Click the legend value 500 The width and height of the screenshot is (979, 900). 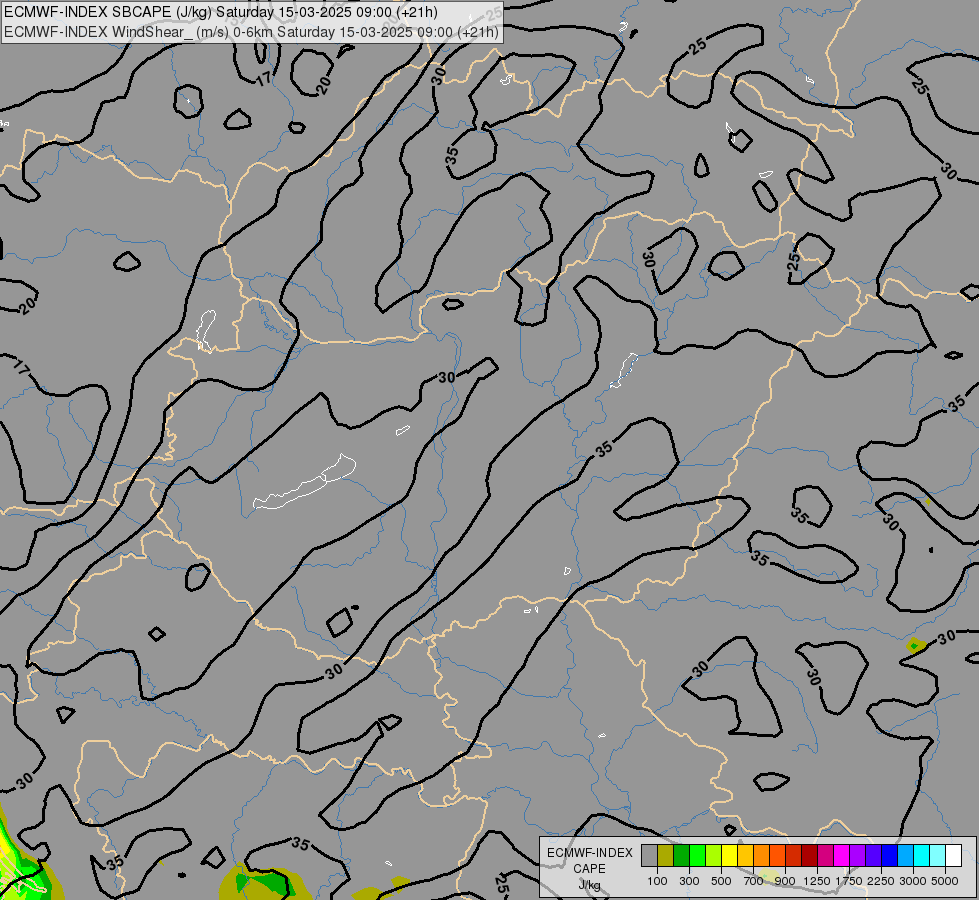pyautogui.click(x=721, y=881)
